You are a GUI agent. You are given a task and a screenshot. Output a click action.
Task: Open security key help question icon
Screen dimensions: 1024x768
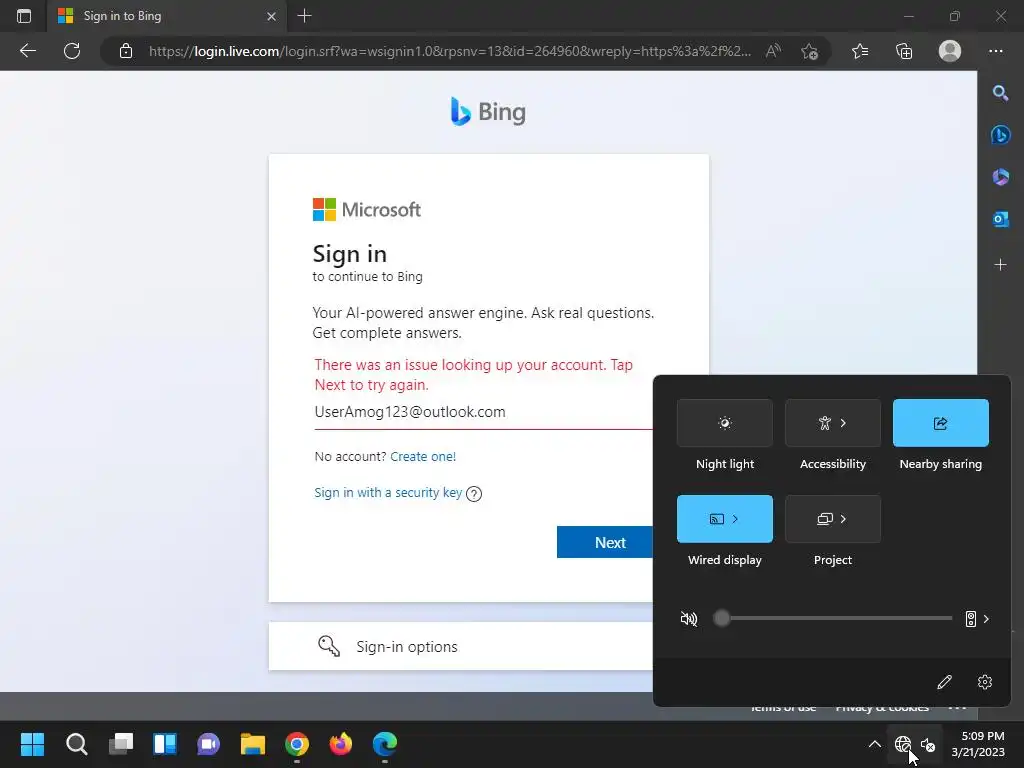(x=474, y=494)
